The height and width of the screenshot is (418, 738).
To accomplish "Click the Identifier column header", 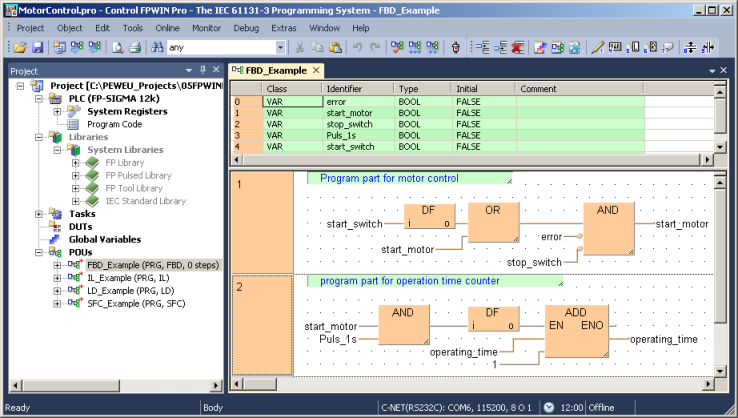I will pos(357,89).
